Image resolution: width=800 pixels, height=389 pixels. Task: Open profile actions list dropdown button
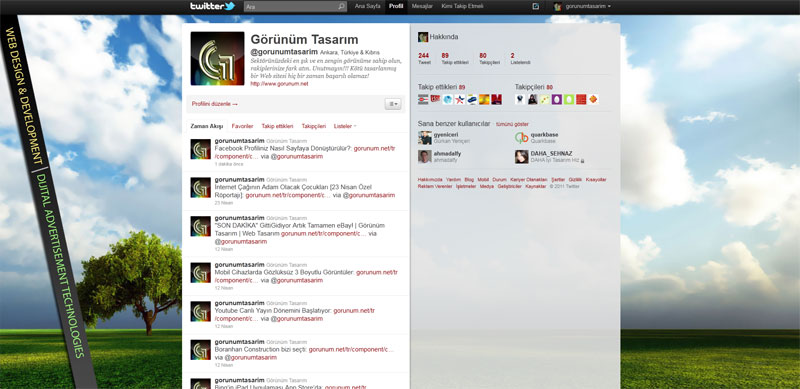pyautogui.click(x=393, y=104)
